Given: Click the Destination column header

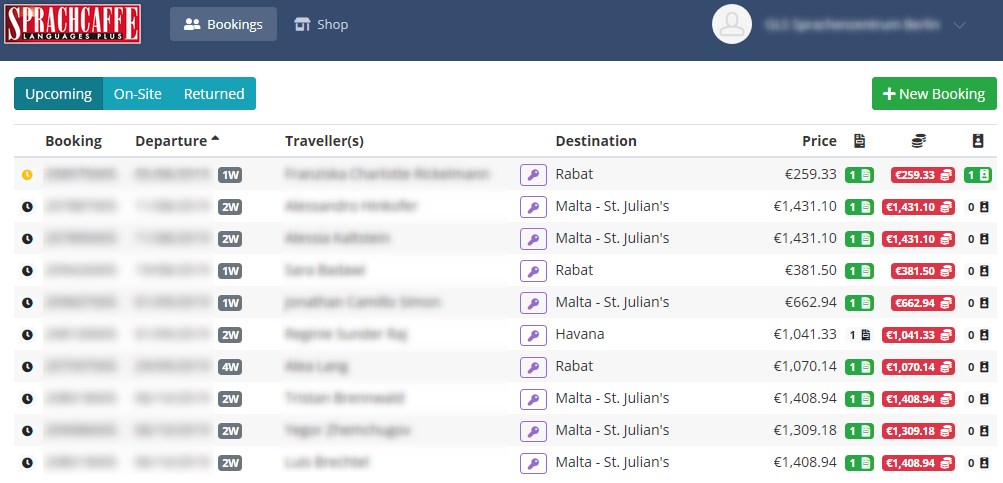Looking at the screenshot, I should (596, 141).
